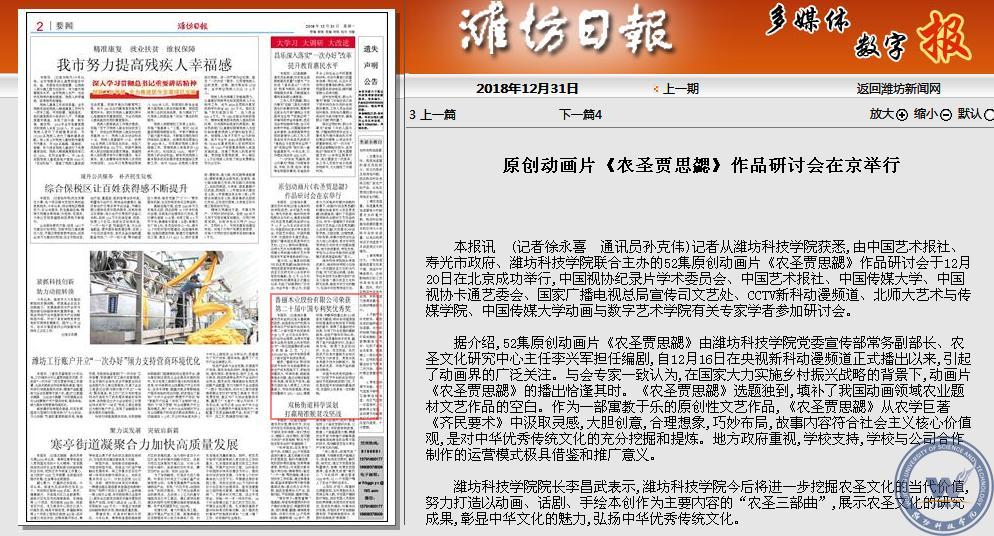994x536 pixels.
Task: Click subheading 提升公共服务 补齐民生短板
Action: coord(116,175)
